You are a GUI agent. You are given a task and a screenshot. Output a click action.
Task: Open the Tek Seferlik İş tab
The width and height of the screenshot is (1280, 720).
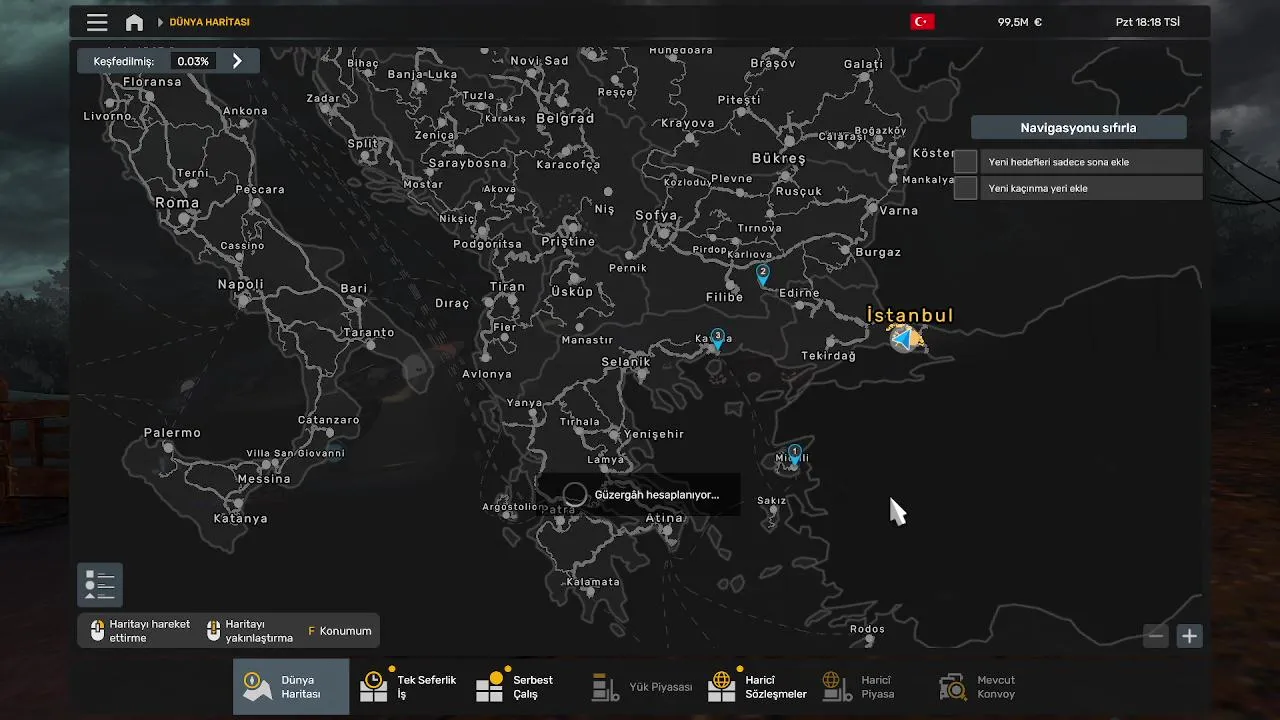[x=408, y=687]
